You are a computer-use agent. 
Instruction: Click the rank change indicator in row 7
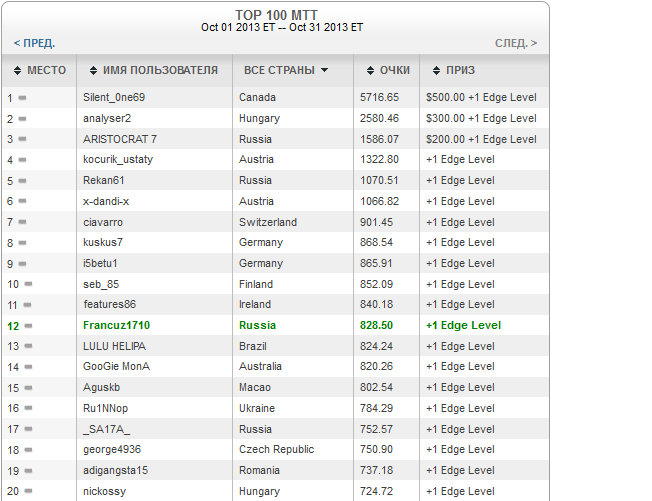(x=22, y=222)
